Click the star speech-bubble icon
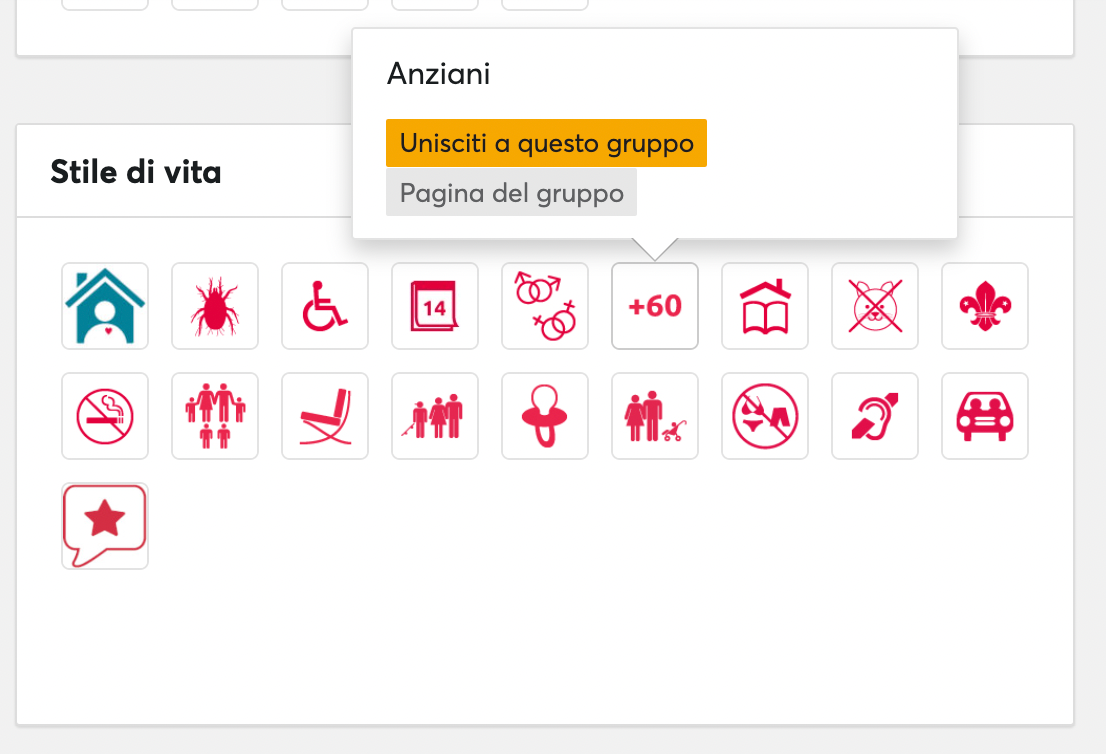Viewport: 1106px width, 754px height. 105,526
